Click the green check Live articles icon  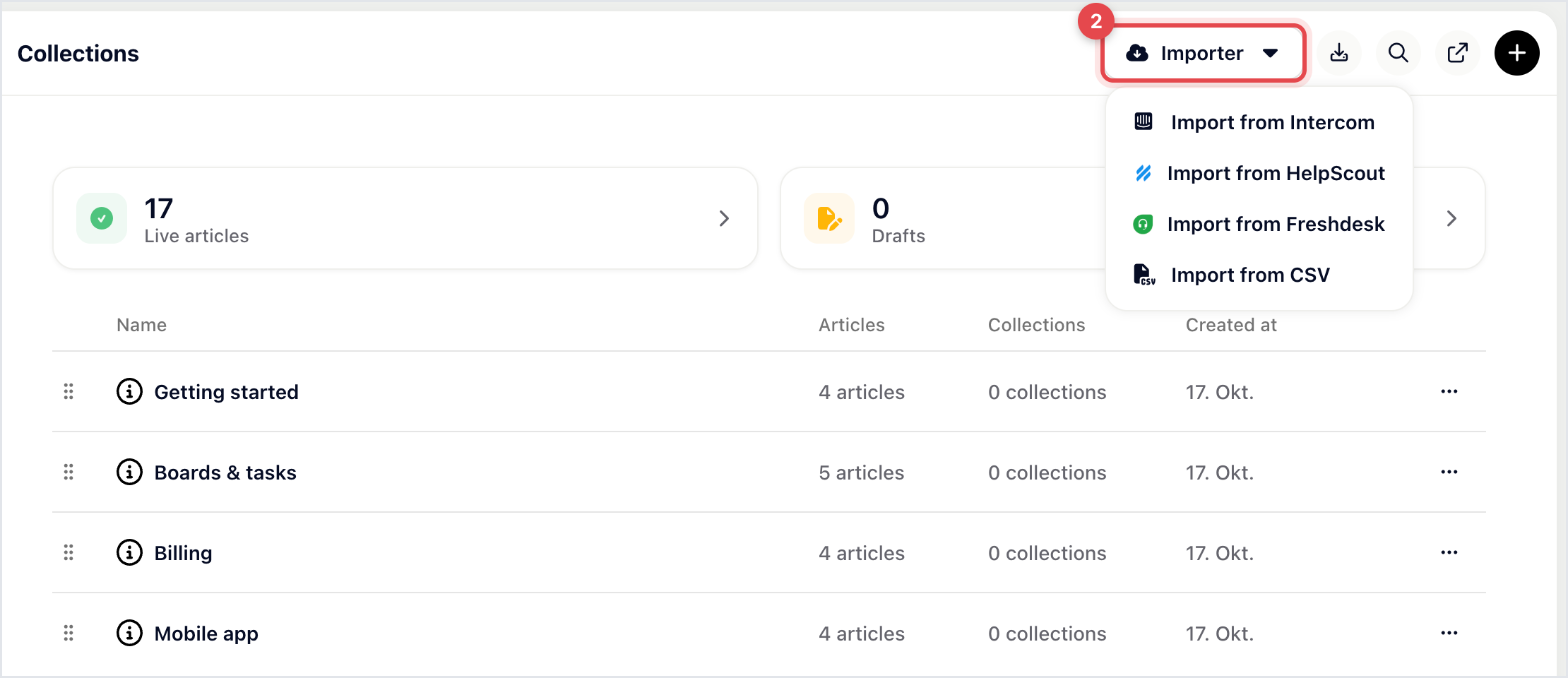tap(101, 218)
